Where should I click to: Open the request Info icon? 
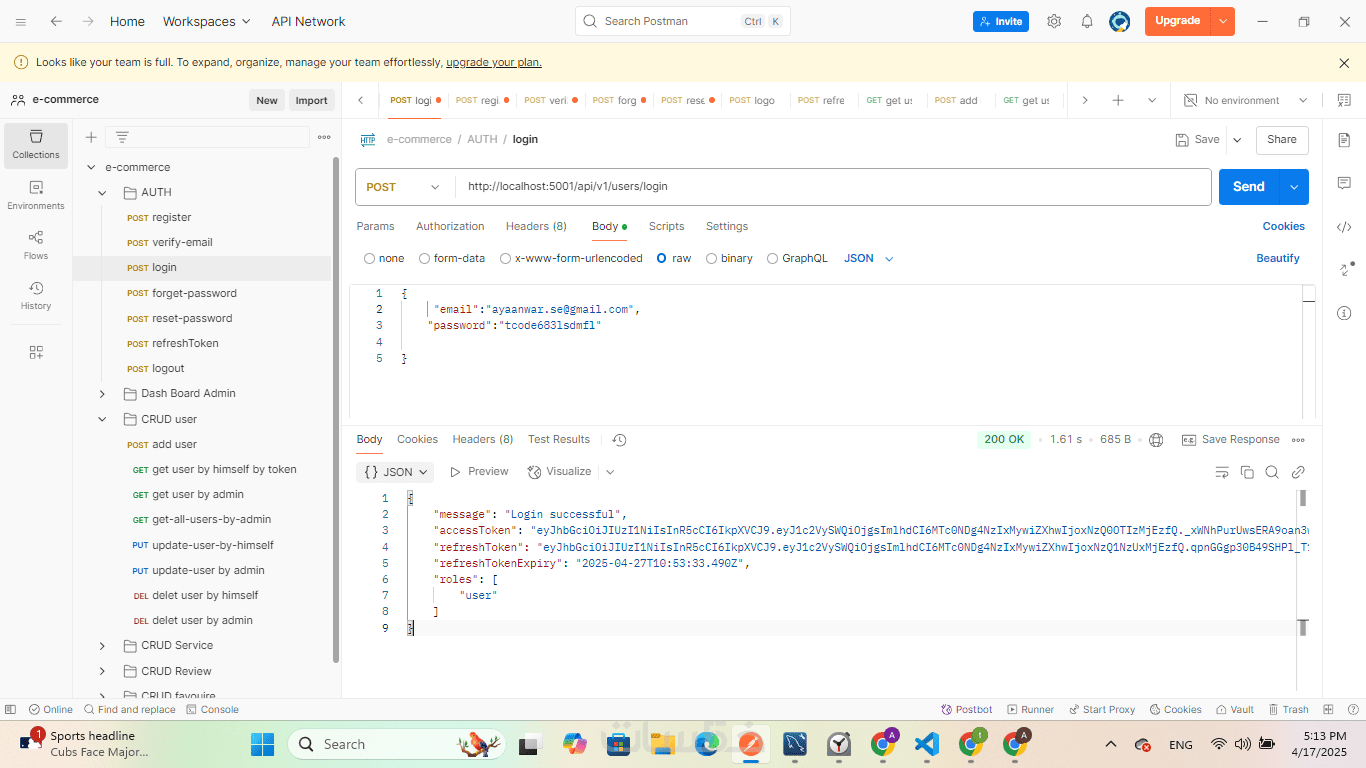click(1344, 313)
